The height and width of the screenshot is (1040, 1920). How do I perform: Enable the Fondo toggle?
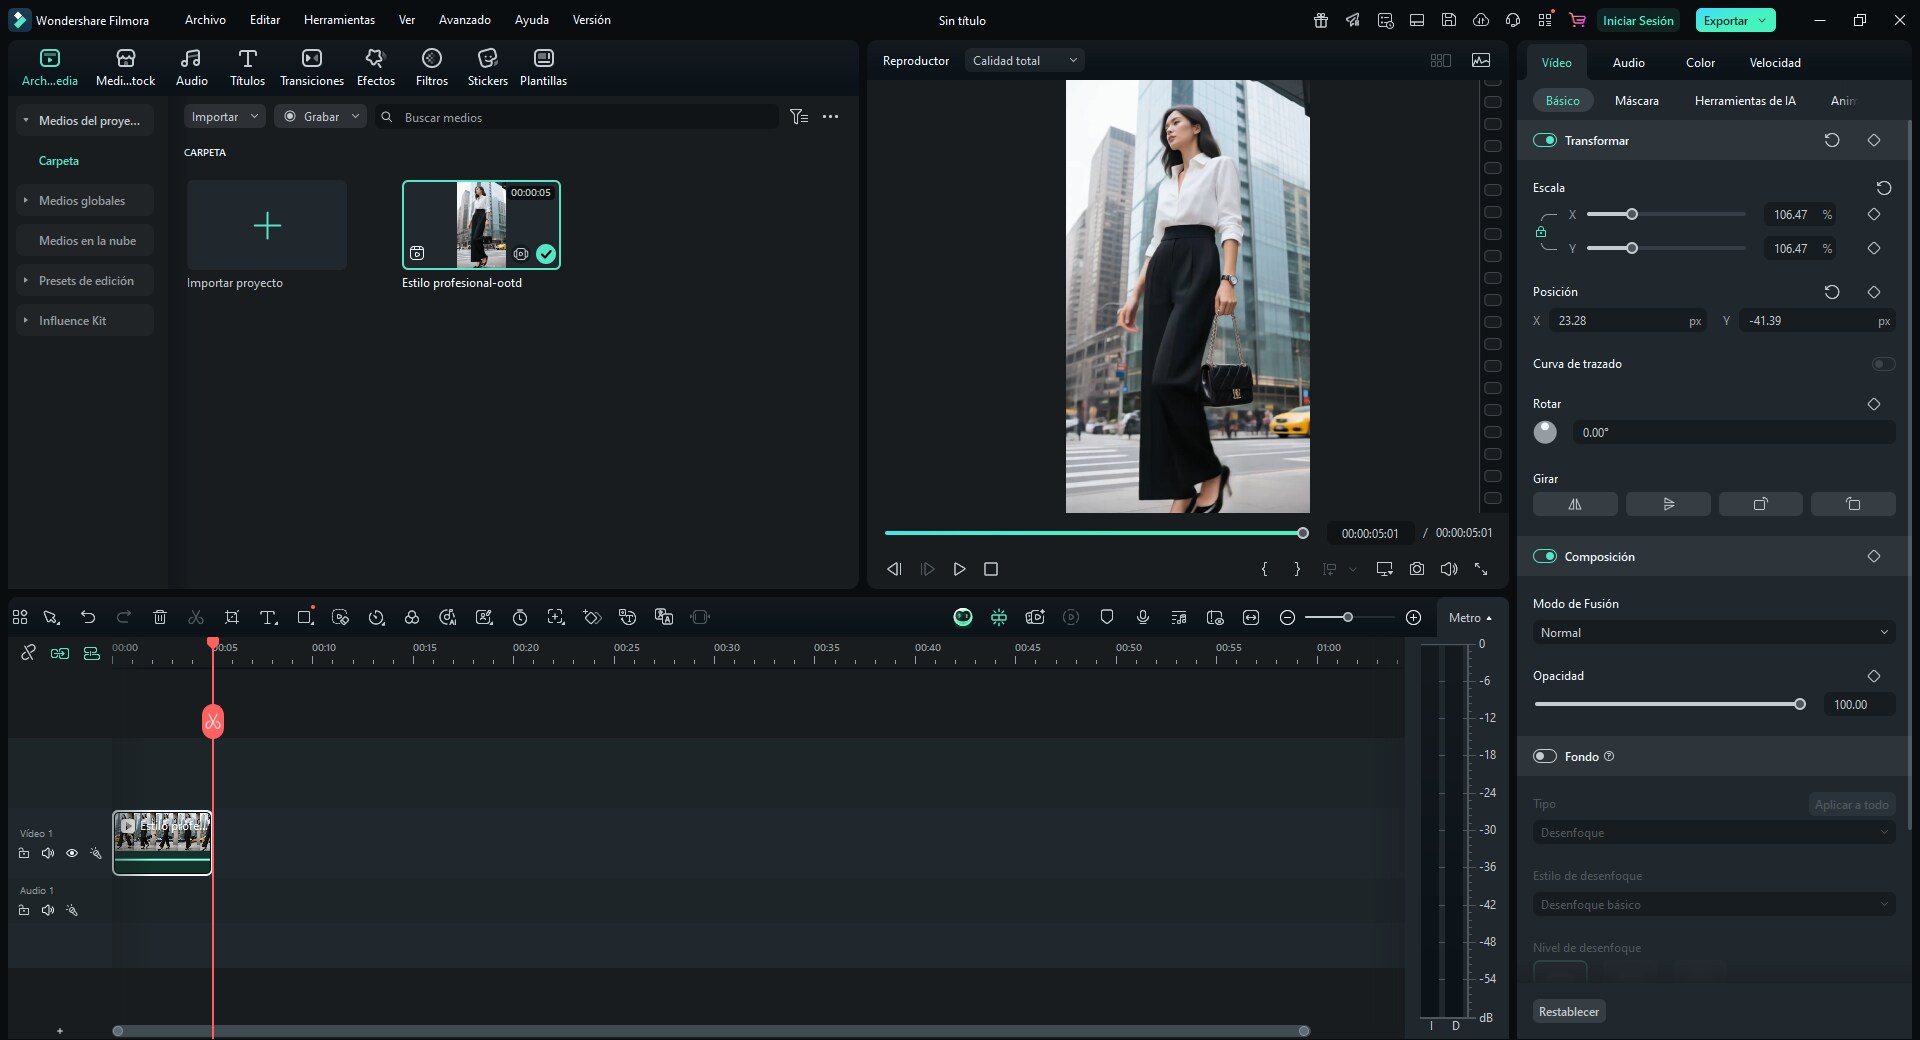[x=1545, y=757]
